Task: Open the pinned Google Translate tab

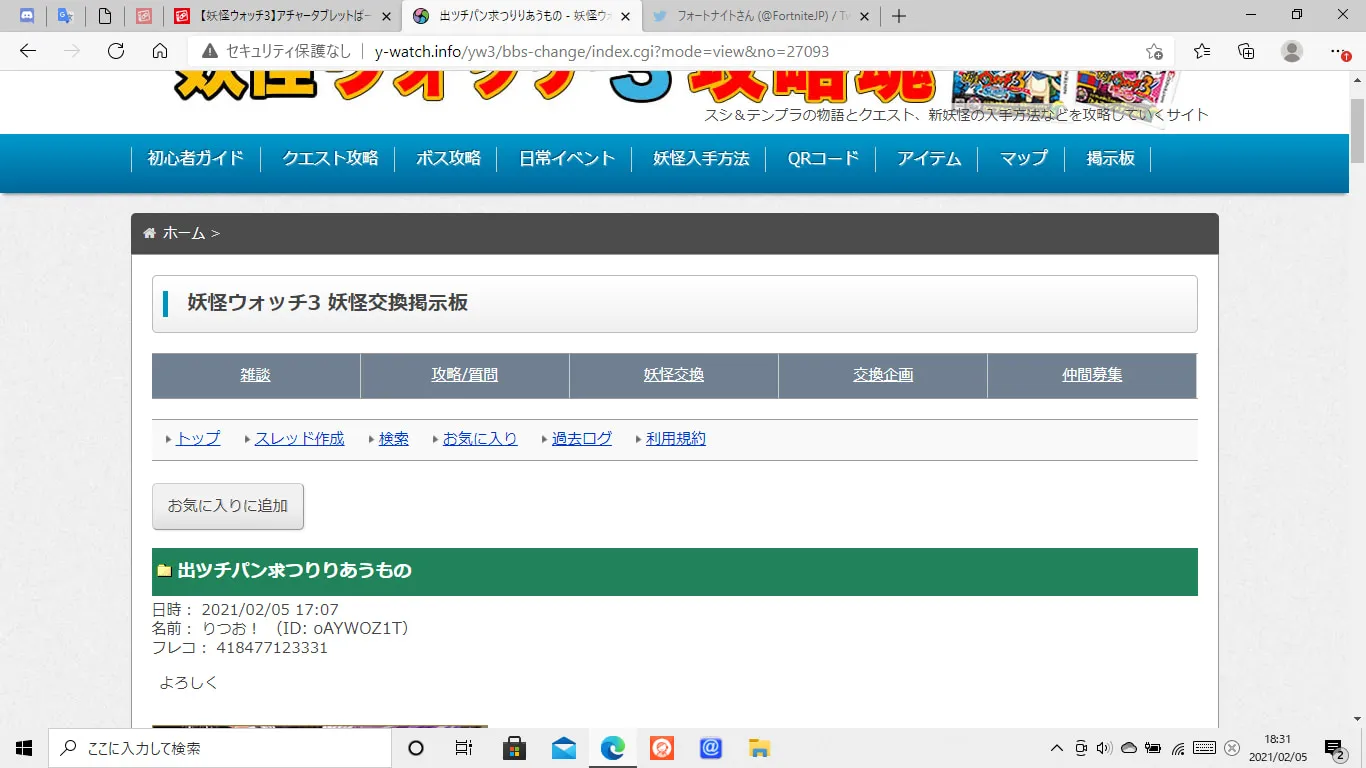Action: (66, 16)
